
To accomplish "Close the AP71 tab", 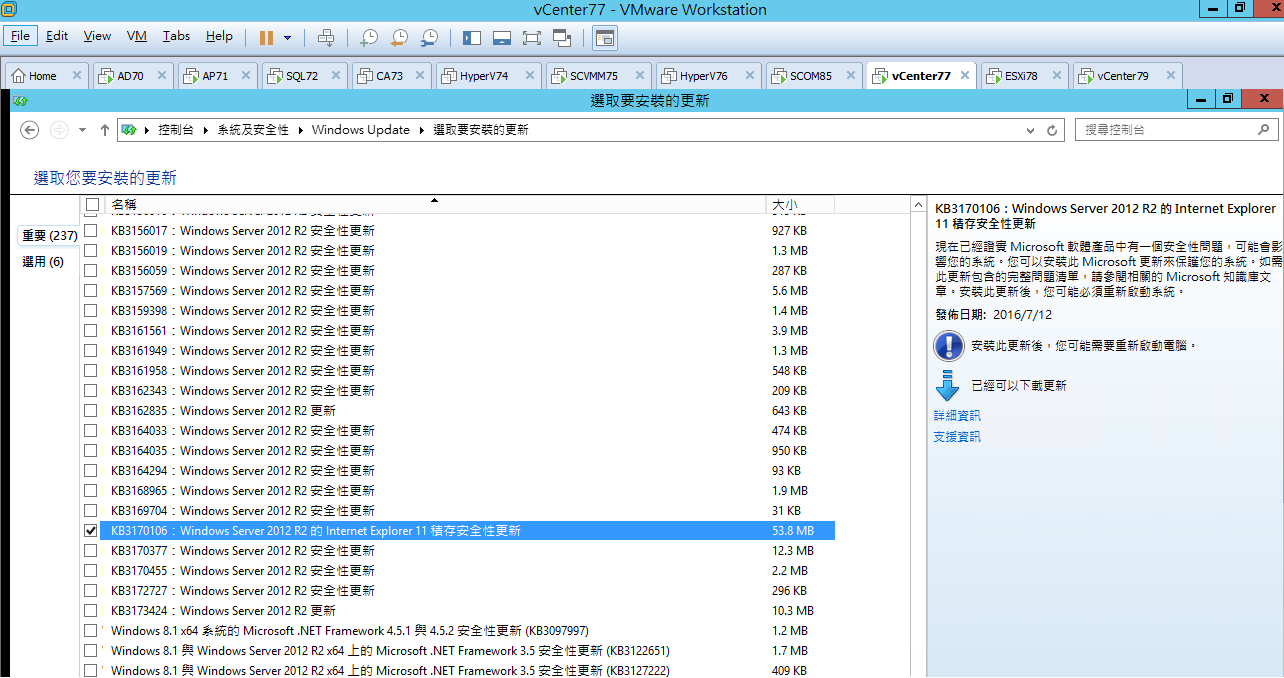I will pos(245,76).
